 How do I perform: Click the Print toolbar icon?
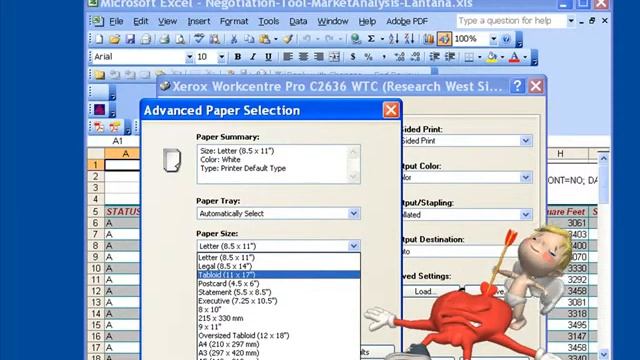pyautogui.click(x=164, y=39)
